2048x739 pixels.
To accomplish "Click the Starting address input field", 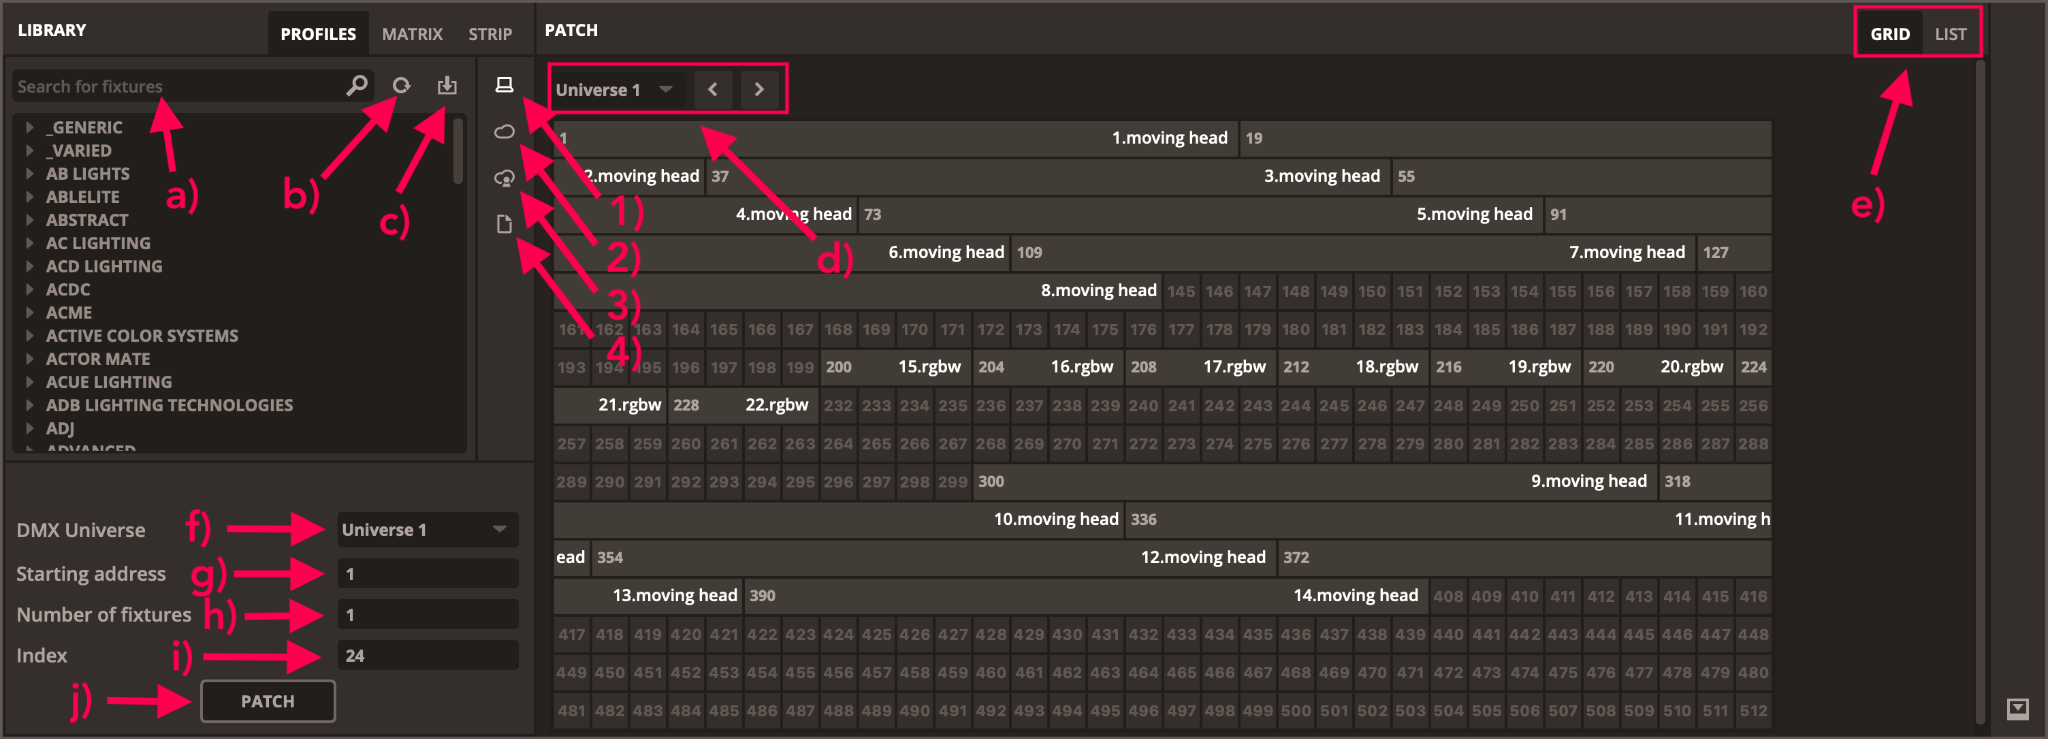I will pos(427,574).
